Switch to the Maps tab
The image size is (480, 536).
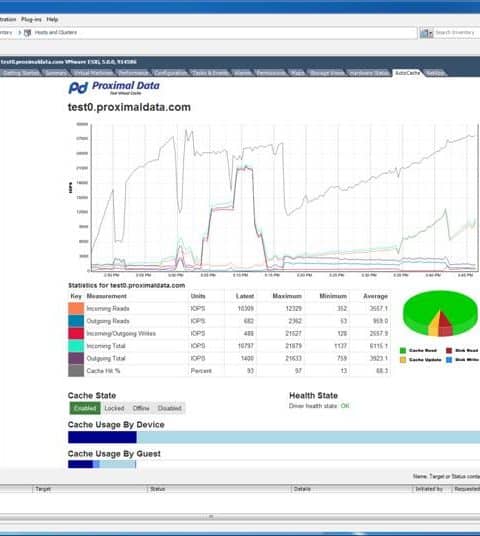297,73
